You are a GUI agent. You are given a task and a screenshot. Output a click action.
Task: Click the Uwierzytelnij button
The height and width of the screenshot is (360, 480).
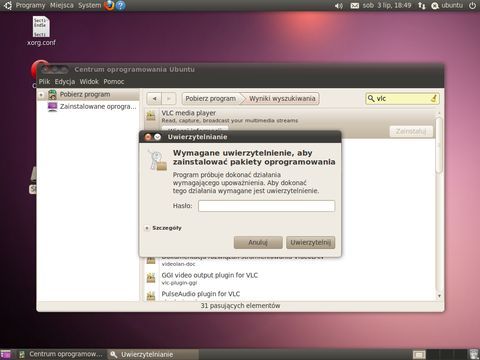[x=310, y=242]
